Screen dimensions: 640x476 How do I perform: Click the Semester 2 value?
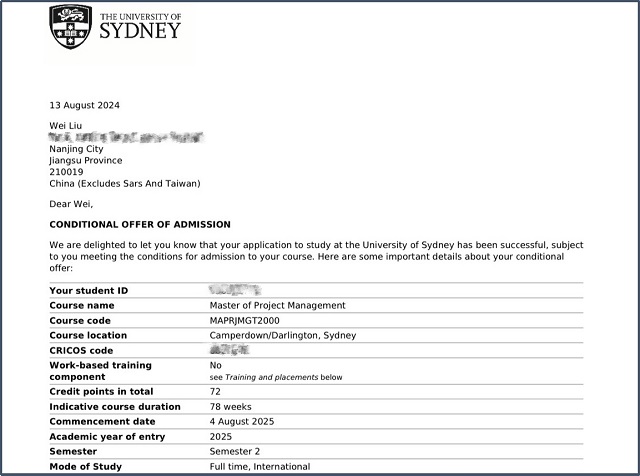pos(236,452)
